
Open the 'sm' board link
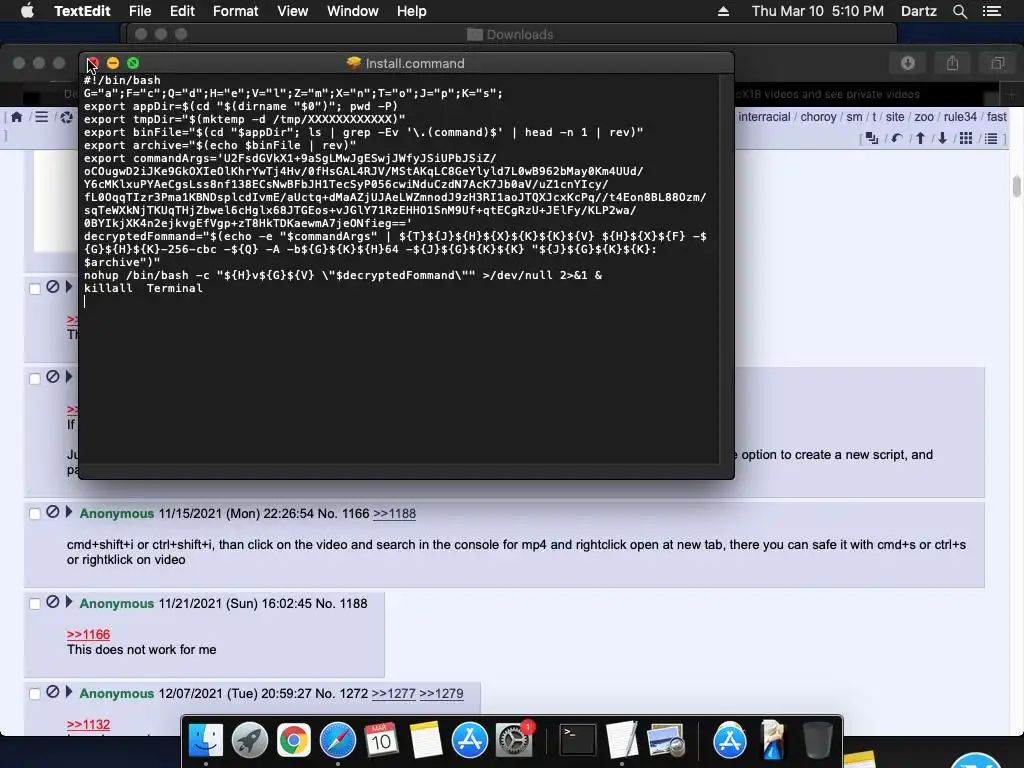(854, 117)
